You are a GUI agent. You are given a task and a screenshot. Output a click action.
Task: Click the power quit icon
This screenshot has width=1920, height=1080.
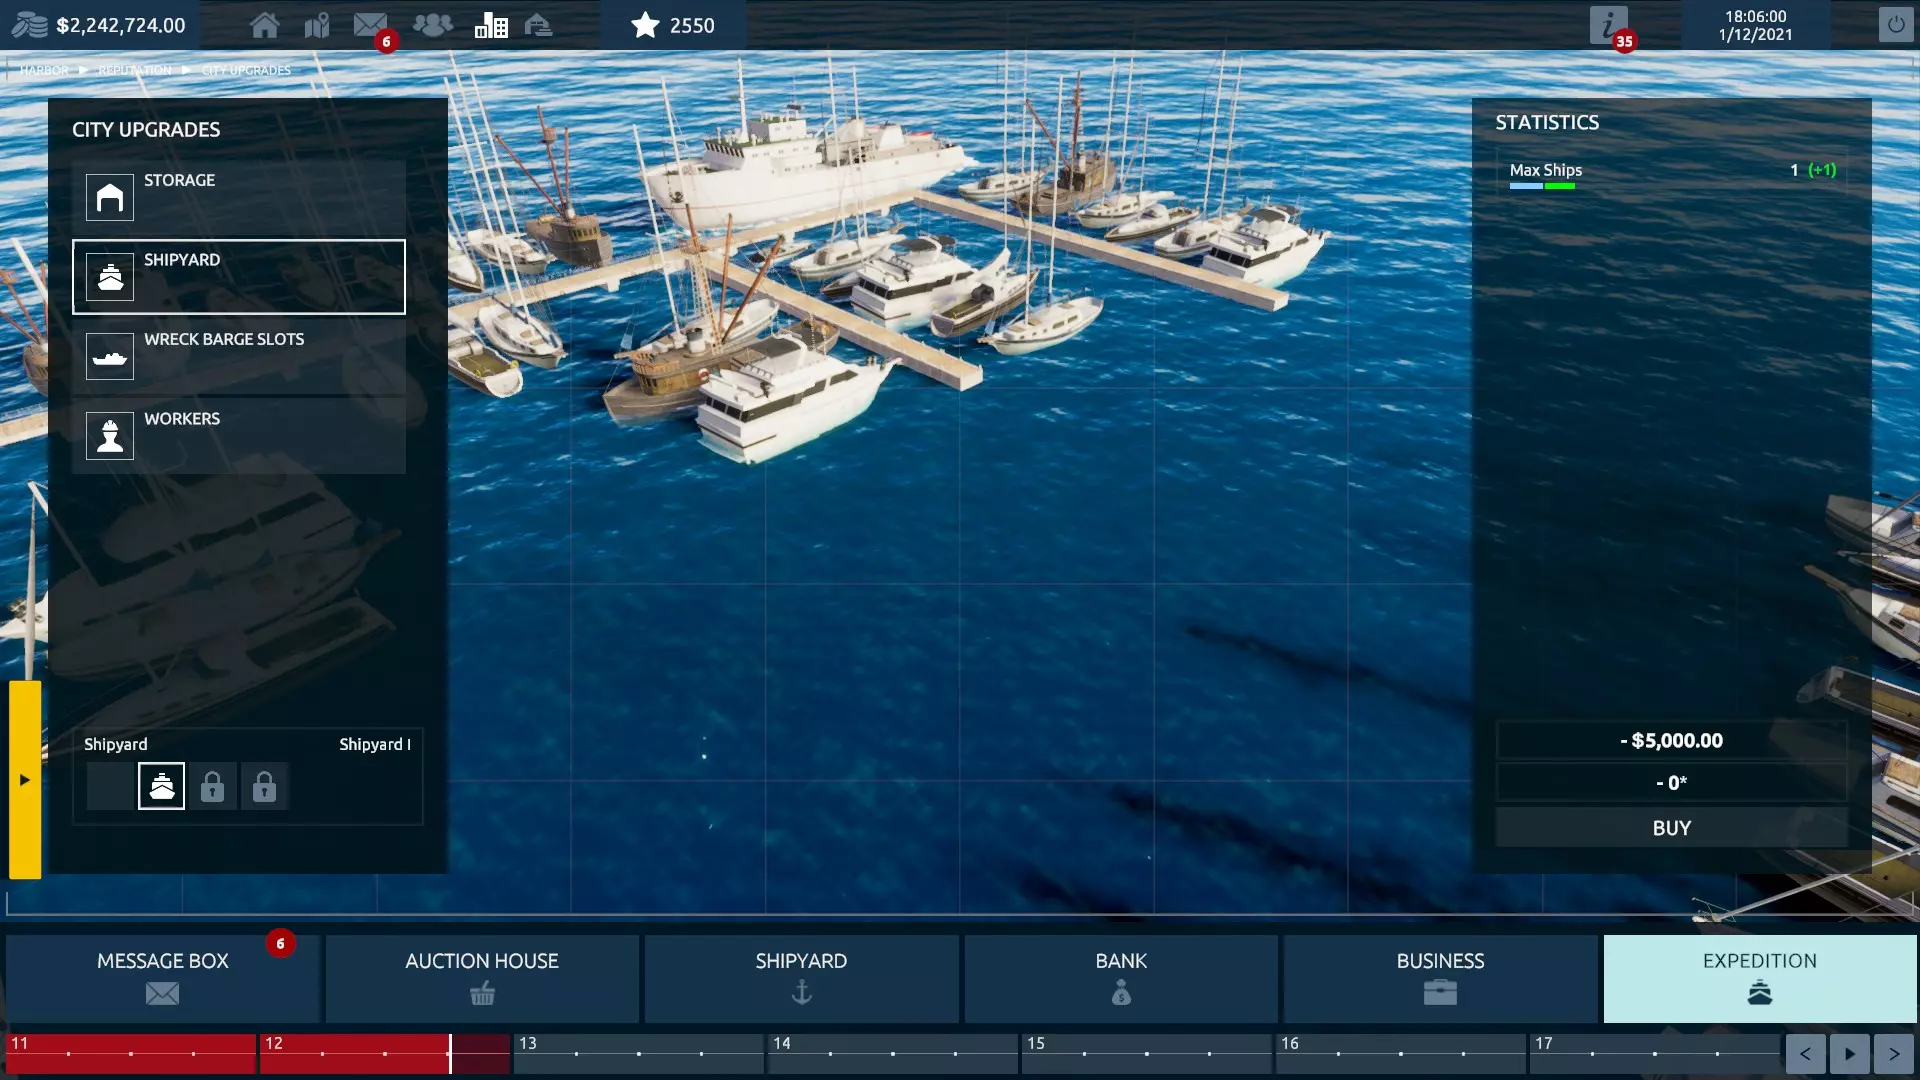point(1895,25)
